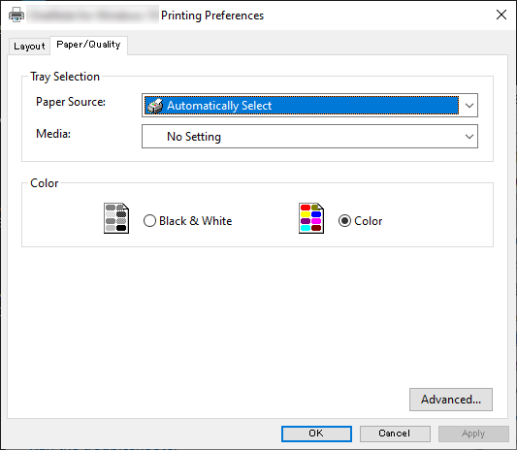Screen dimensions: 517x450
Task: Click the printer icon beside Automatically Select
Action: click(155, 106)
